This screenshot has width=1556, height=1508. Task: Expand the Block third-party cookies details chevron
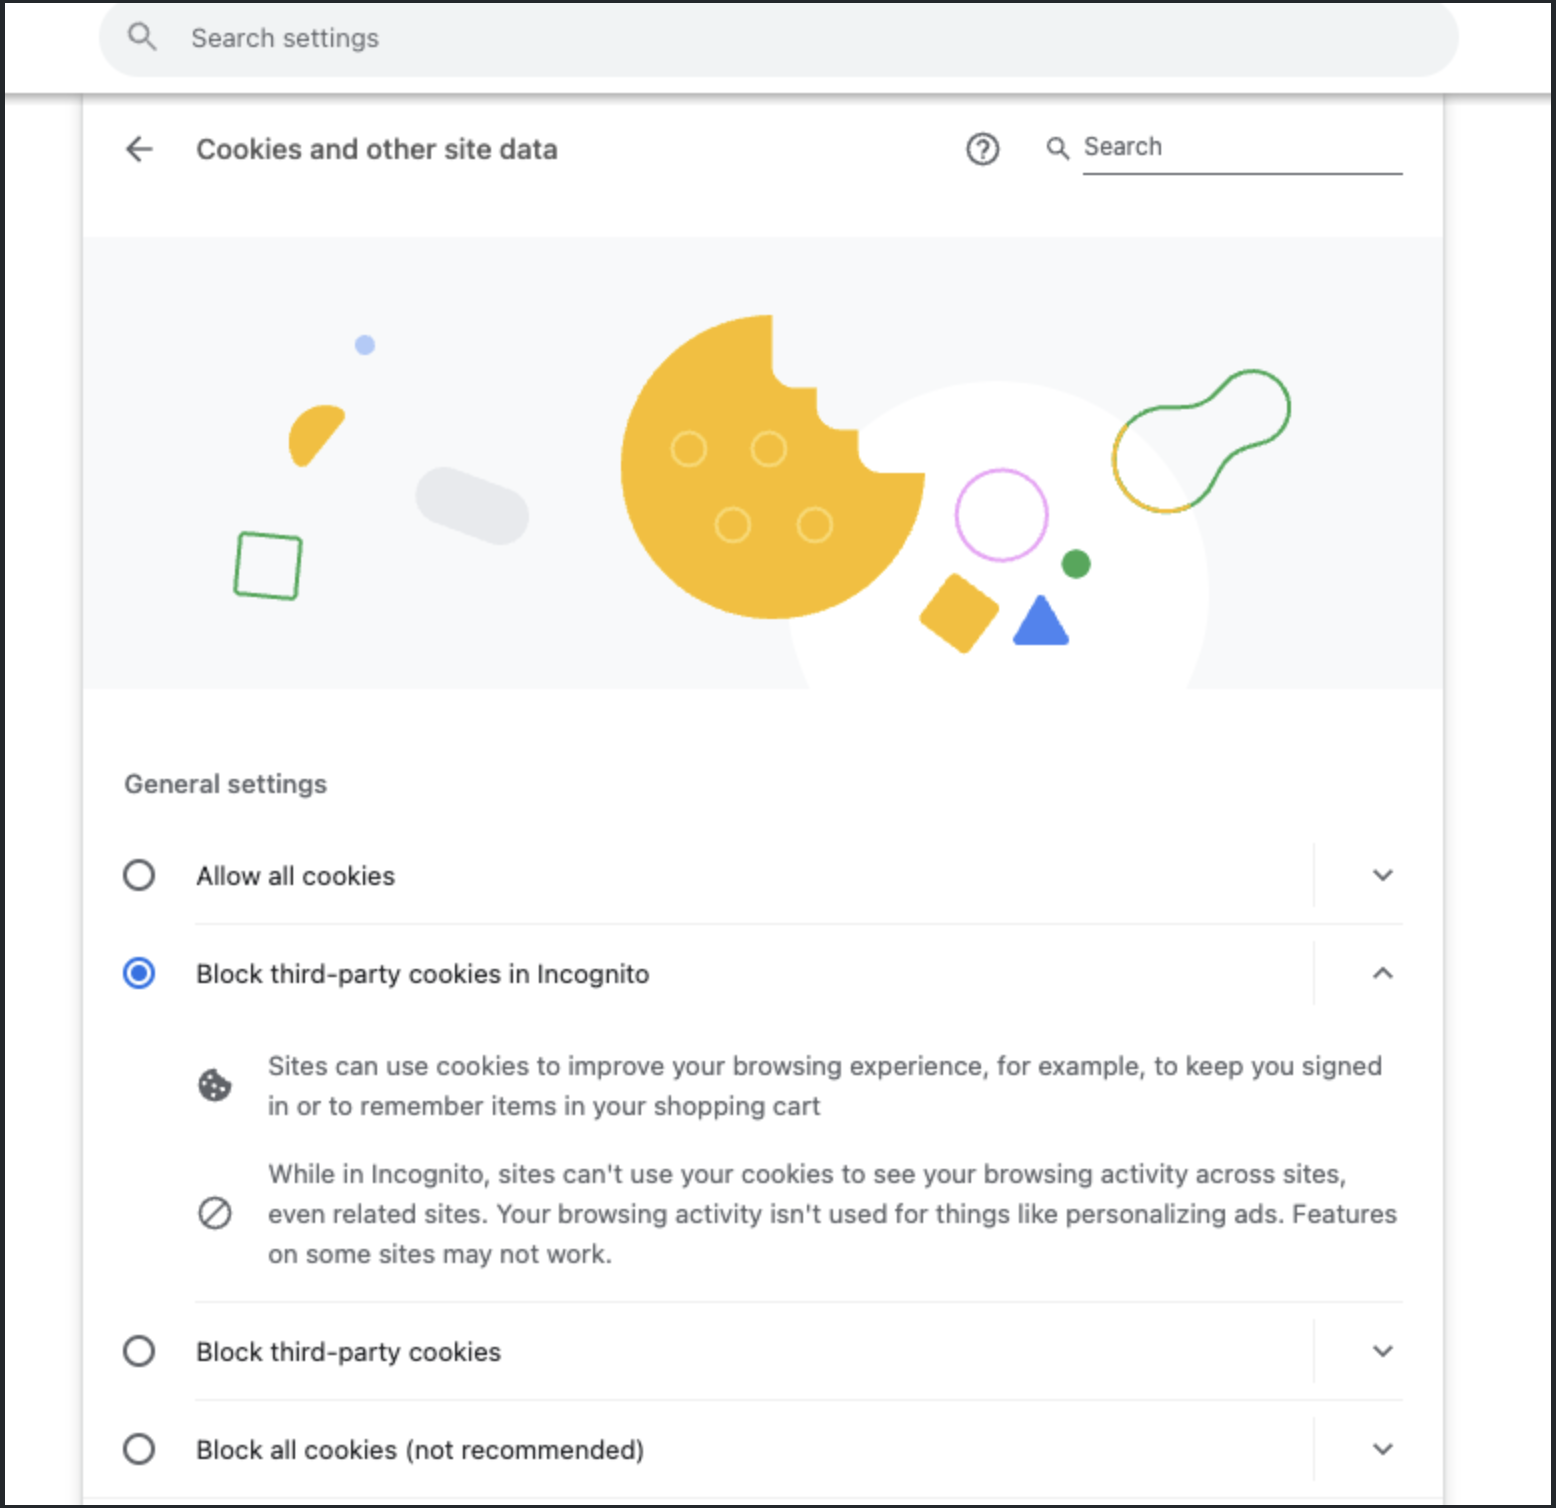tap(1382, 1351)
